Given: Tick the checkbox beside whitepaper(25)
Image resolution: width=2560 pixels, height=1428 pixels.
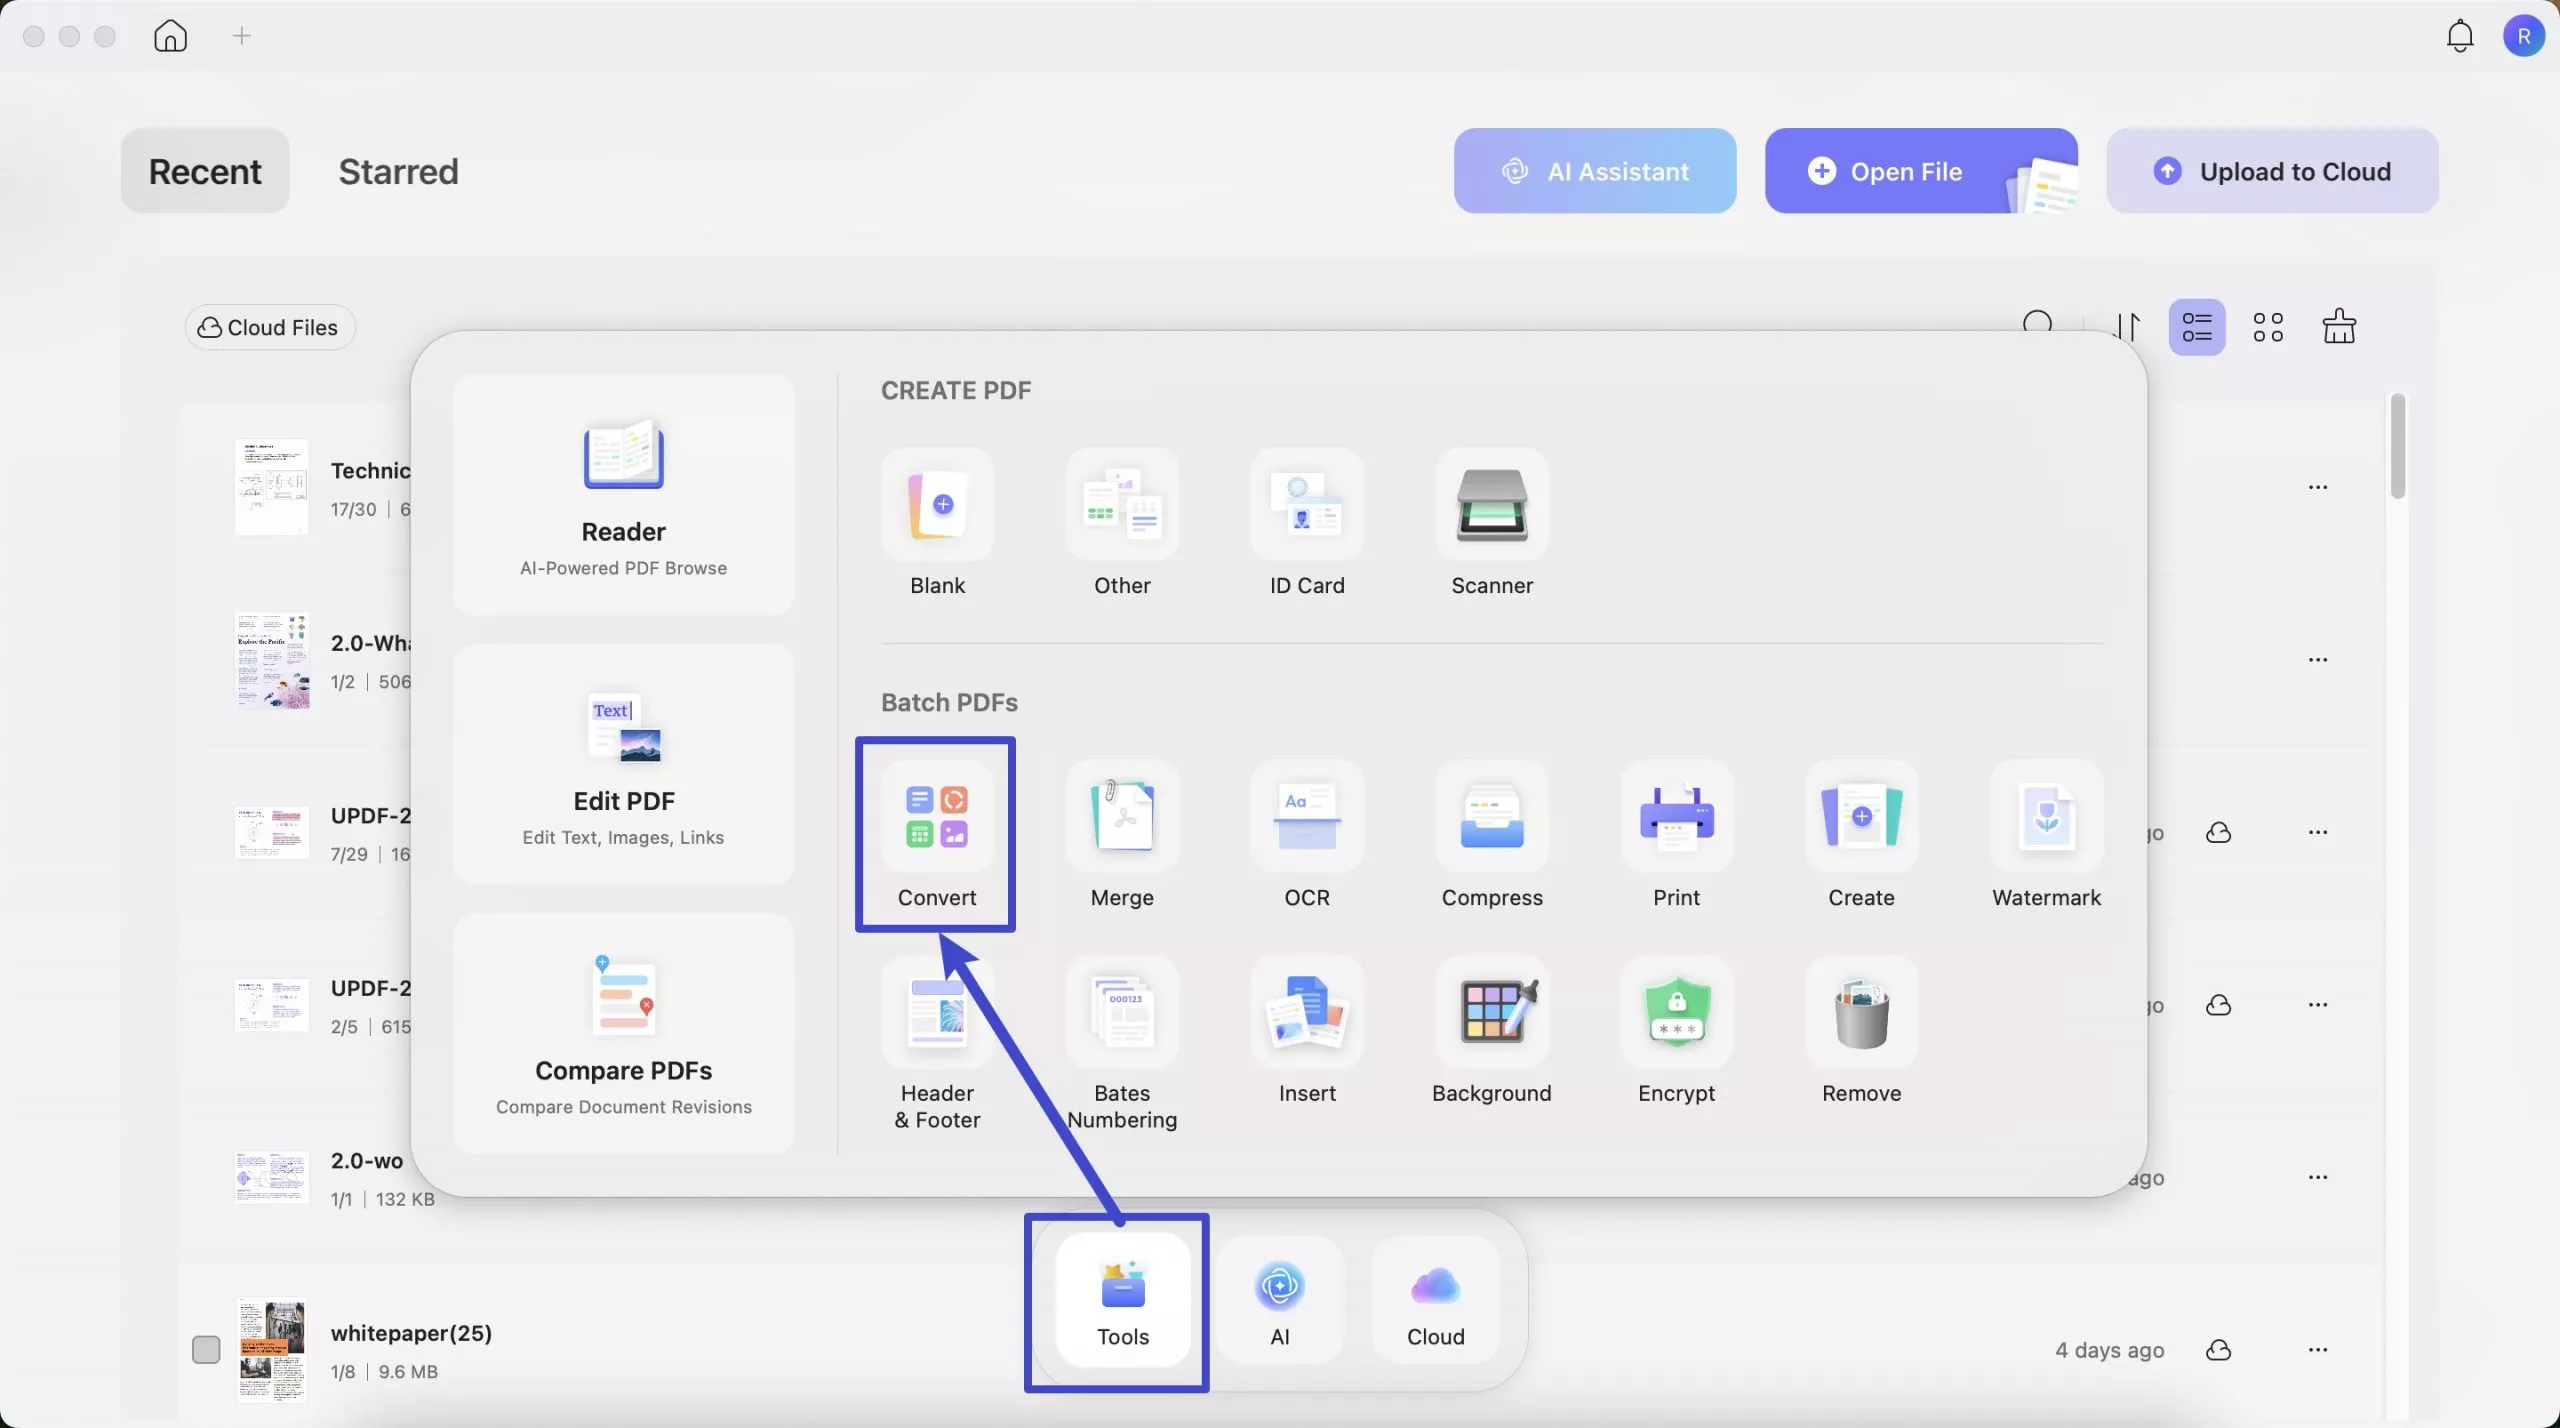Looking at the screenshot, I should point(206,1349).
